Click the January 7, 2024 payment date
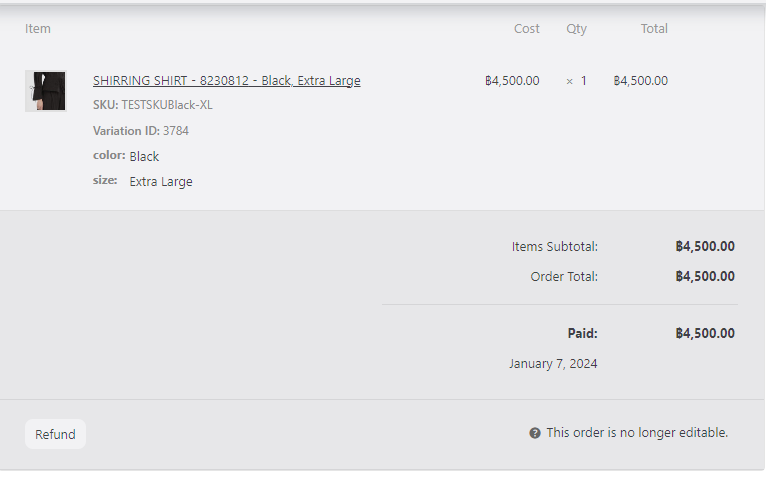The image size is (766, 480). (553, 364)
